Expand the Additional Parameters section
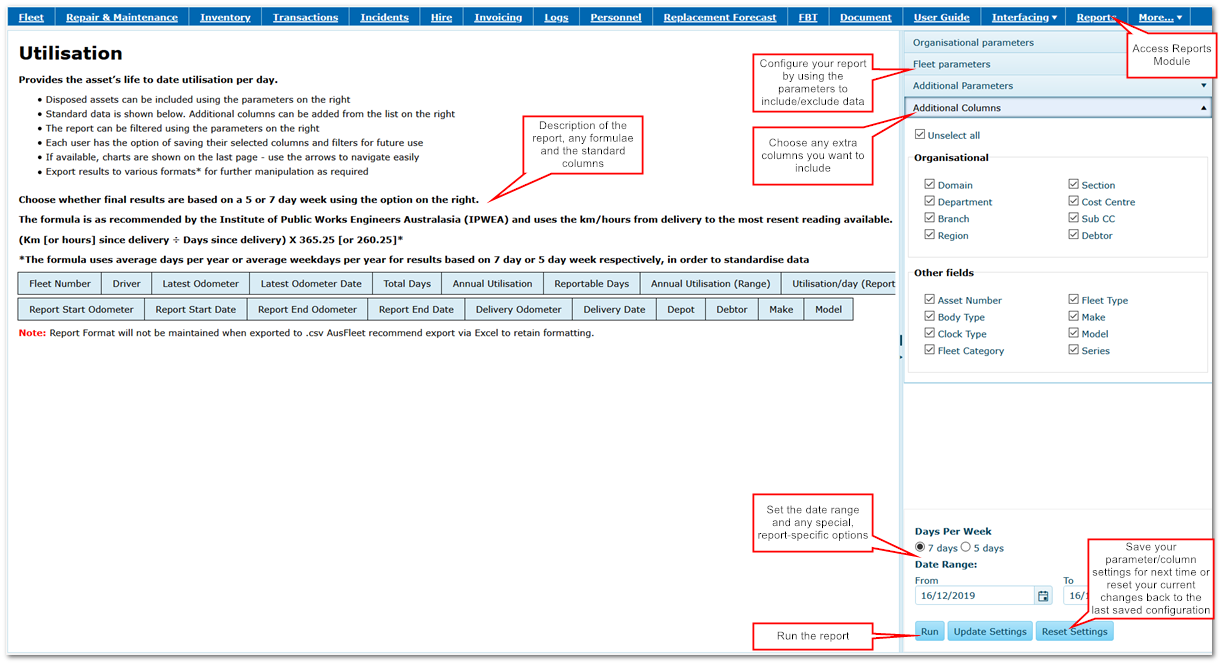 [1057, 86]
